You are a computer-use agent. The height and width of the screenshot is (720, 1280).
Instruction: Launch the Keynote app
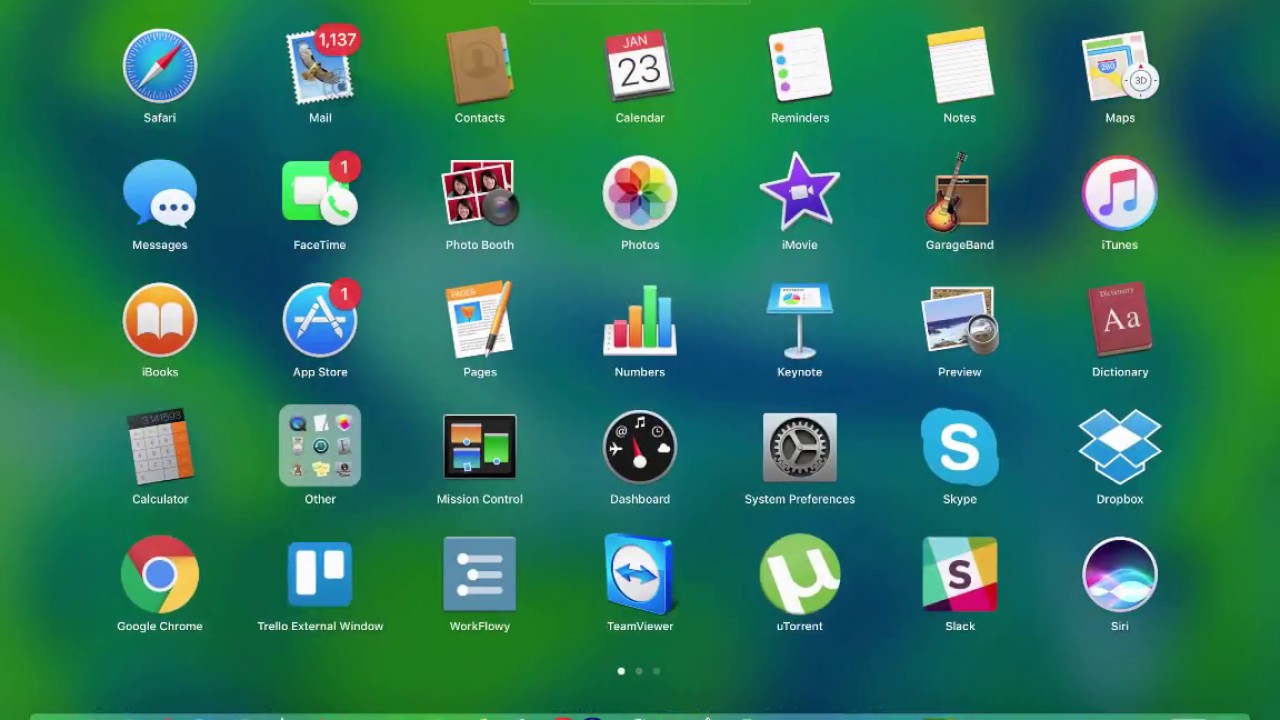[x=800, y=320]
